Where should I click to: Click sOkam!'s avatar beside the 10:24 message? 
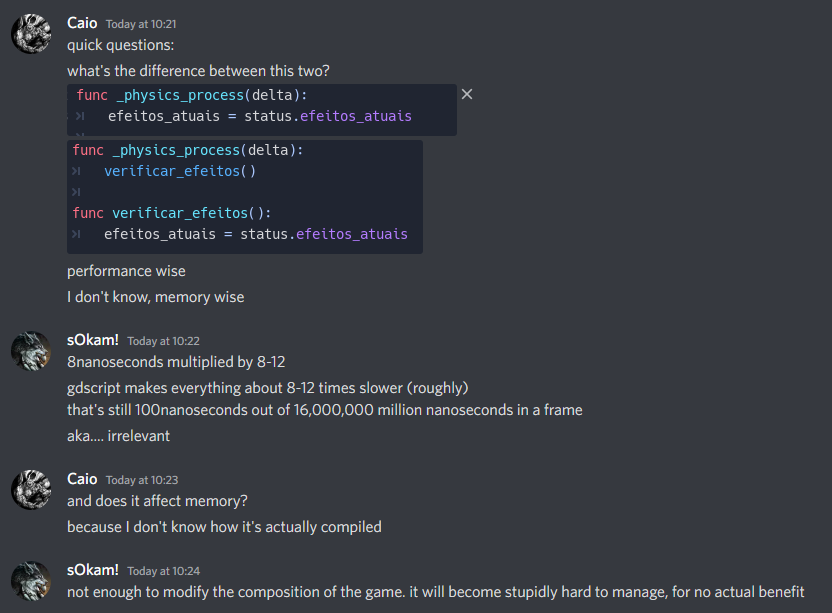tap(31, 580)
